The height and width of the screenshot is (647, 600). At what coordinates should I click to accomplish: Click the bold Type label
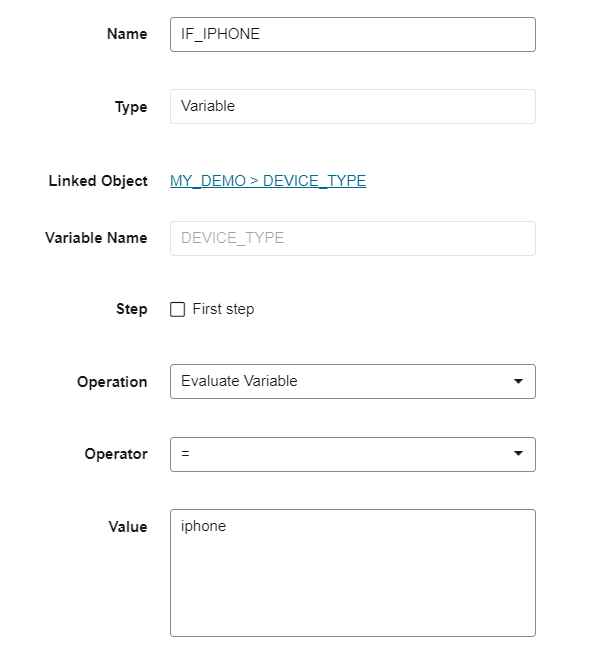coord(131,107)
